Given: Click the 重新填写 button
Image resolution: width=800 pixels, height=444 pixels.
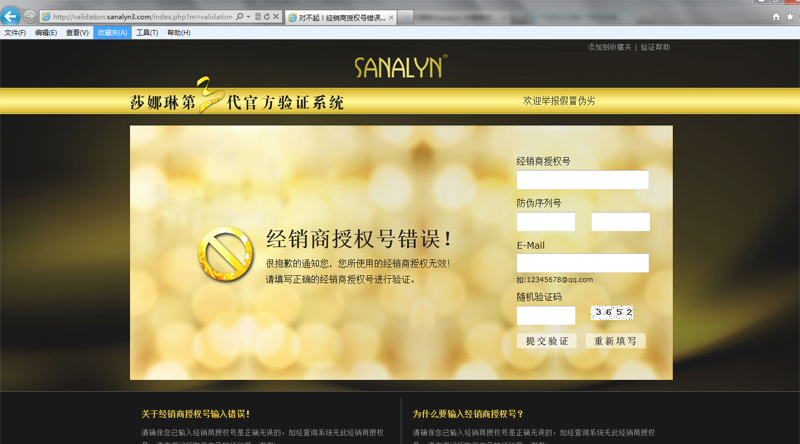Looking at the screenshot, I should (x=615, y=341).
